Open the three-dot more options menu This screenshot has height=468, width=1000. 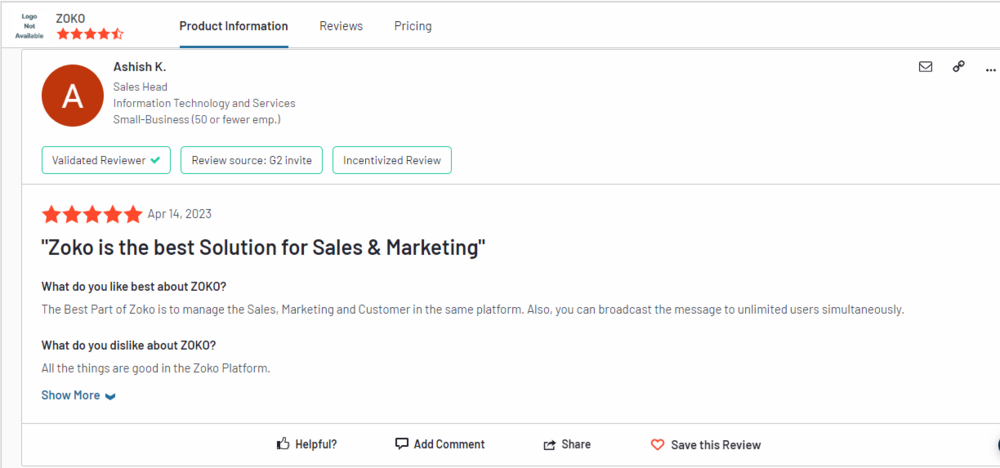(990, 68)
